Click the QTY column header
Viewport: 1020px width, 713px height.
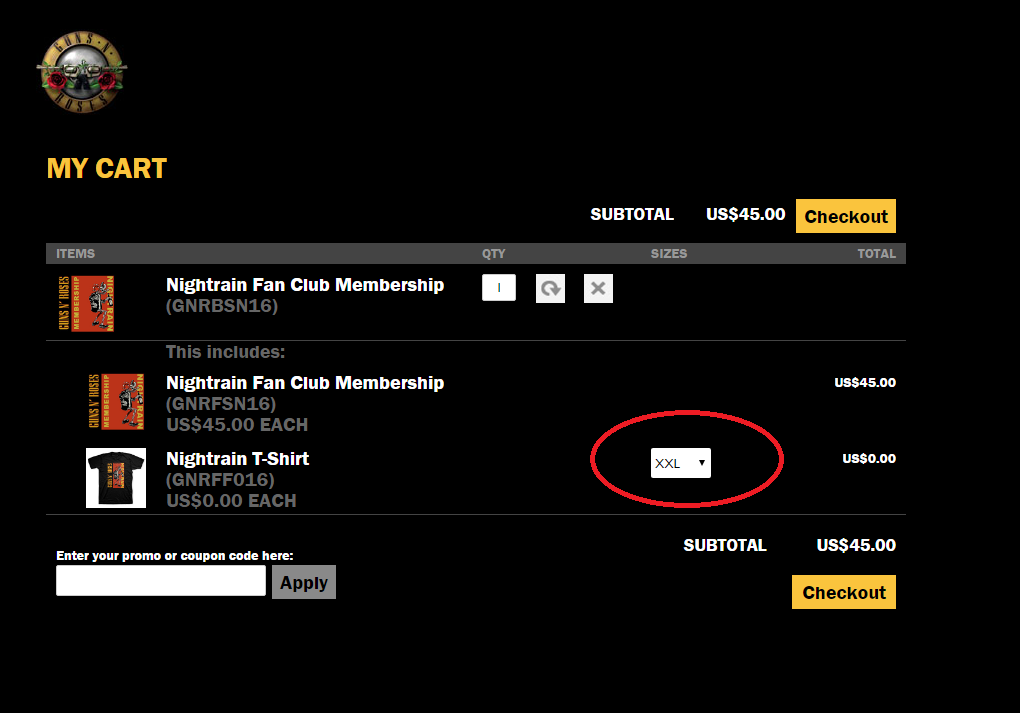(494, 254)
